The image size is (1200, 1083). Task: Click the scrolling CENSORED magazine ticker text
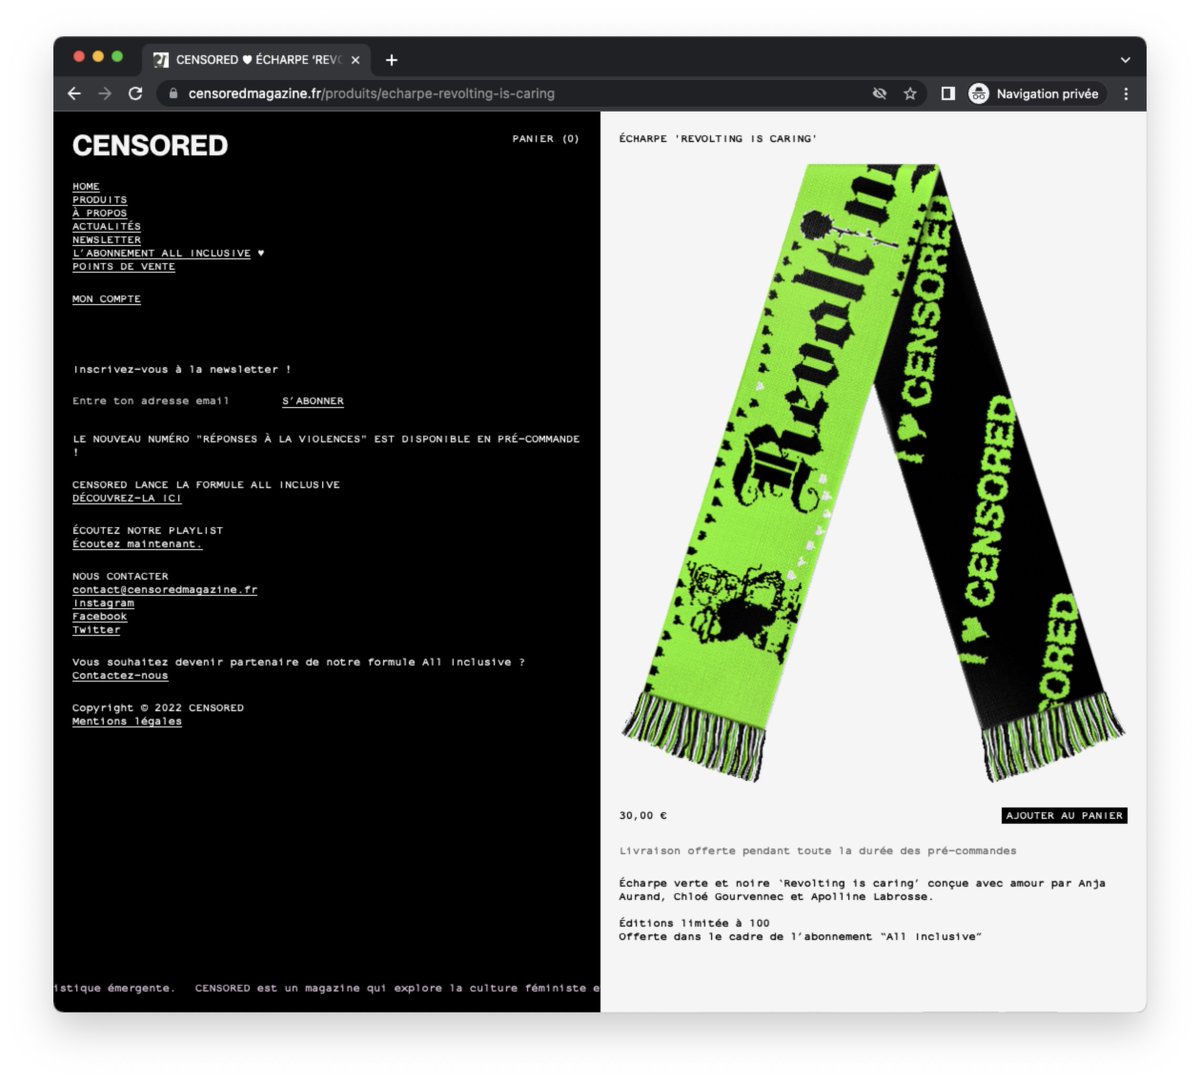click(327, 988)
